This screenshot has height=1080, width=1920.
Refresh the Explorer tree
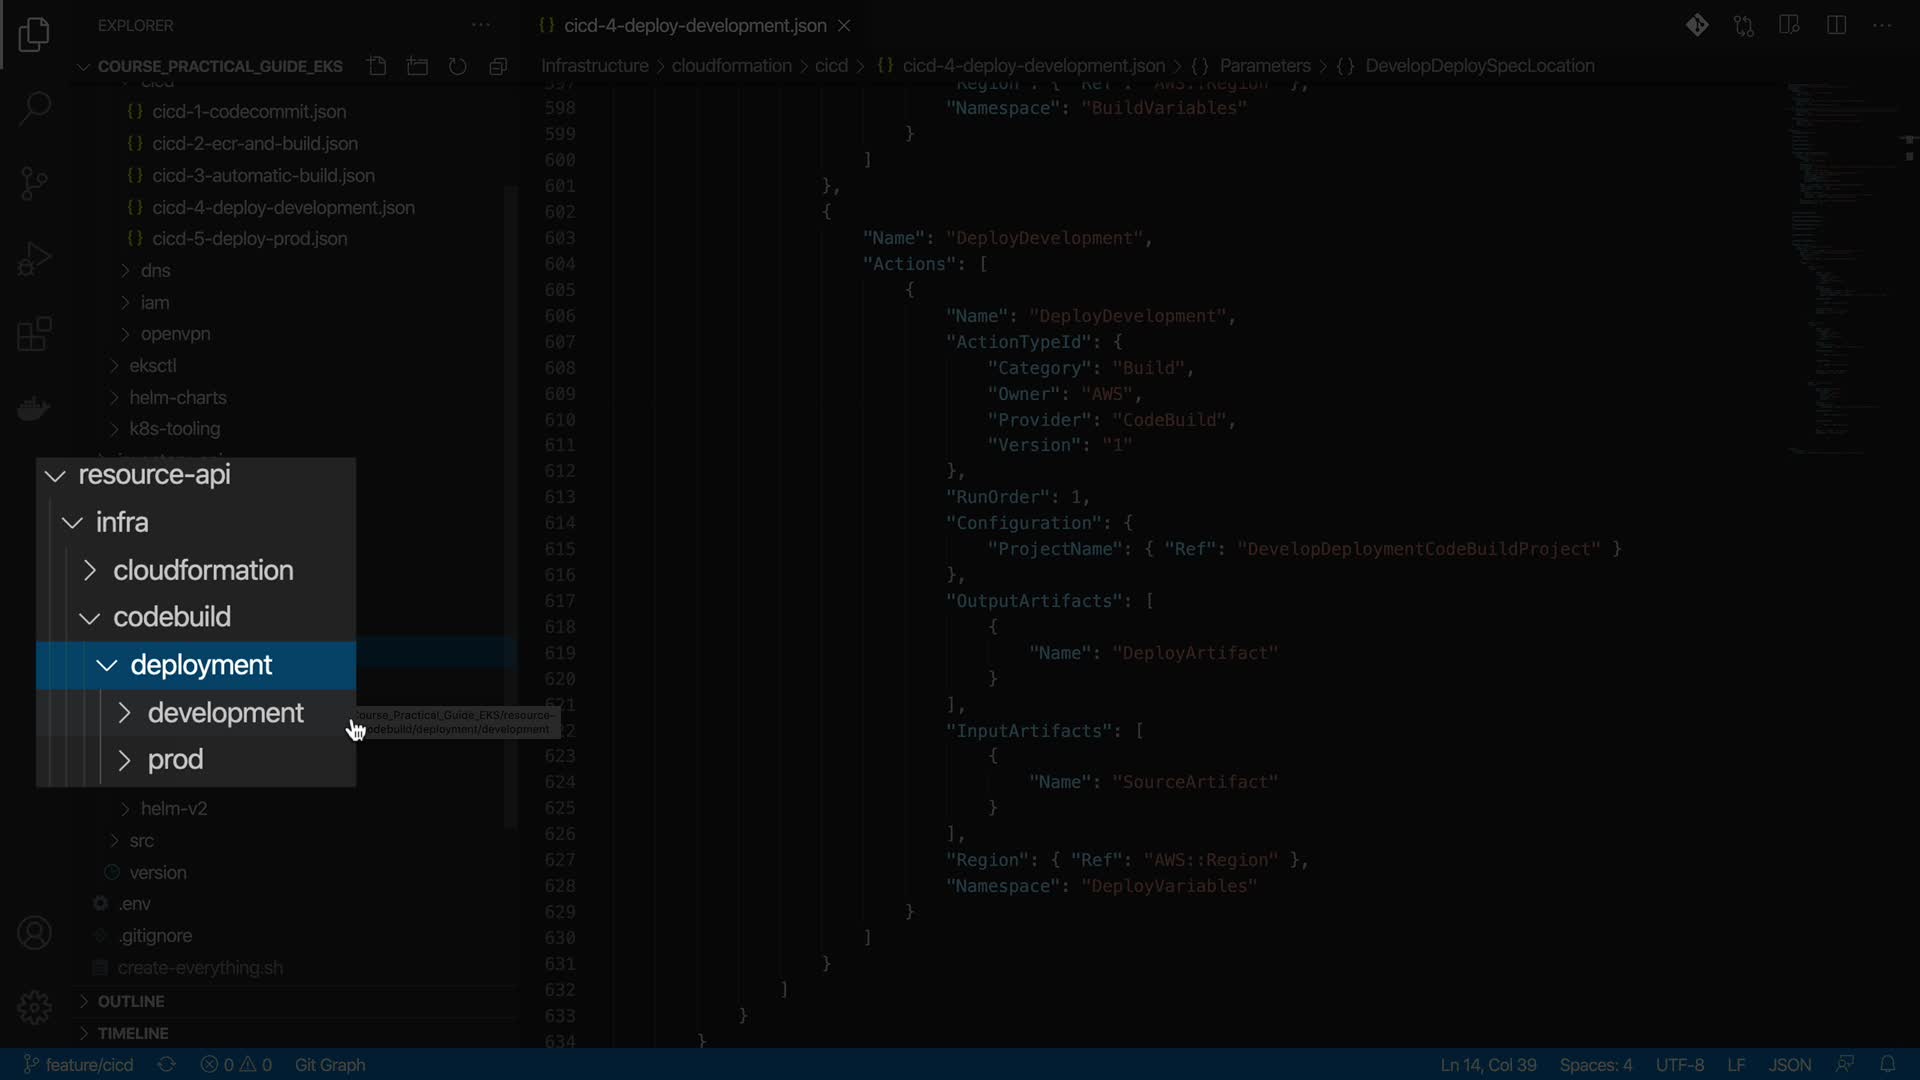[458, 66]
